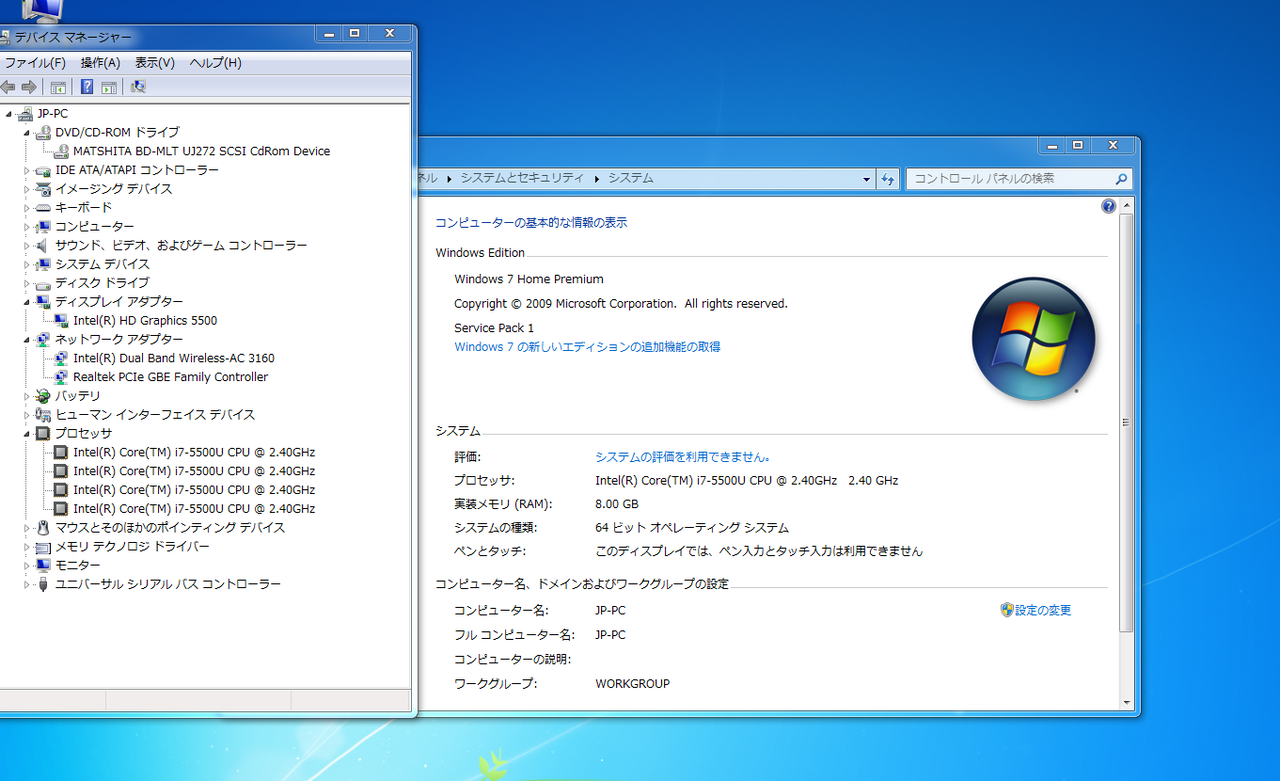Click the Forward arrow in Device Manager toolbar
The height and width of the screenshot is (781, 1280).
point(29,87)
